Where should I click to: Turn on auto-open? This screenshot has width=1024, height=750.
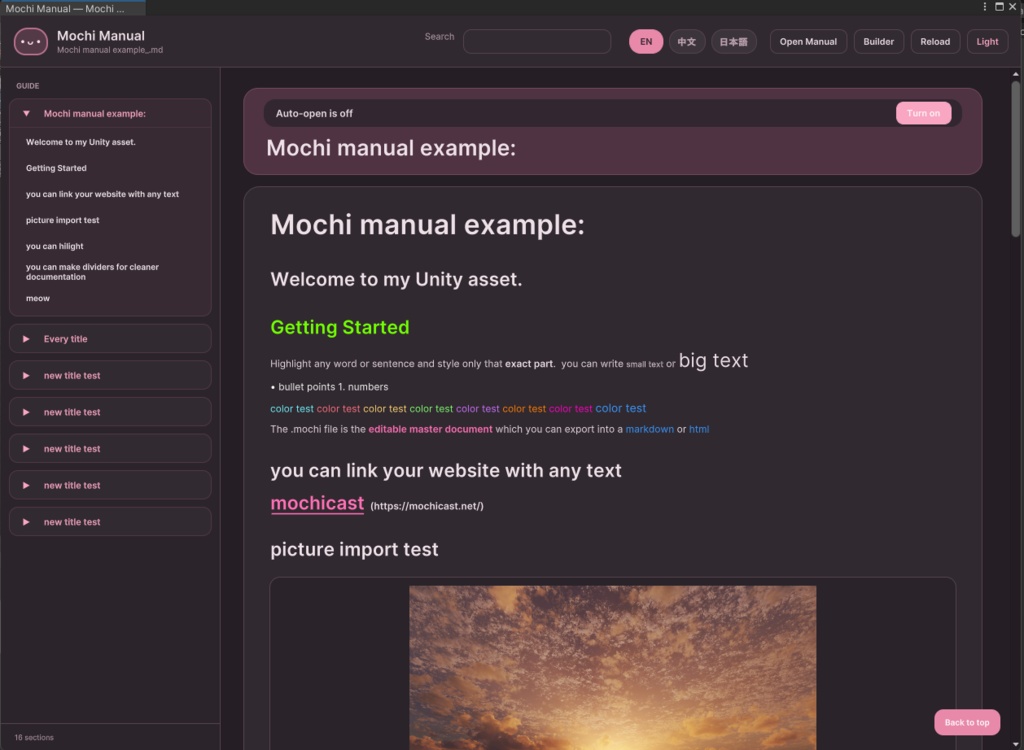[x=923, y=113]
